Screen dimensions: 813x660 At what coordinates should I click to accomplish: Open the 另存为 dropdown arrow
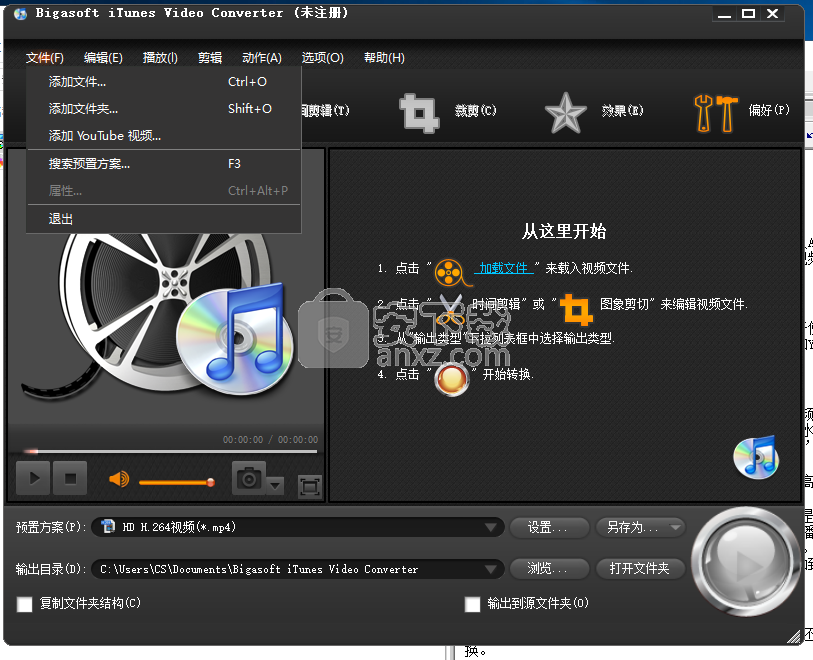[x=676, y=527]
